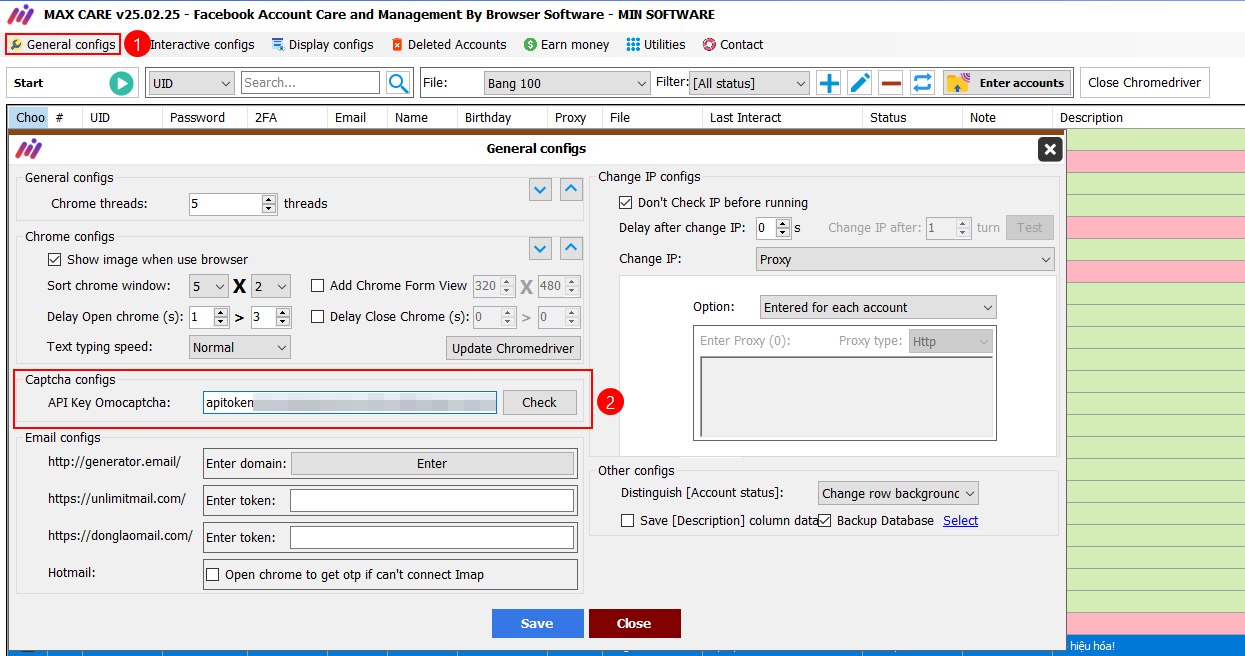Click the green Start play icon
1245x656 pixels.
point(121,83)
